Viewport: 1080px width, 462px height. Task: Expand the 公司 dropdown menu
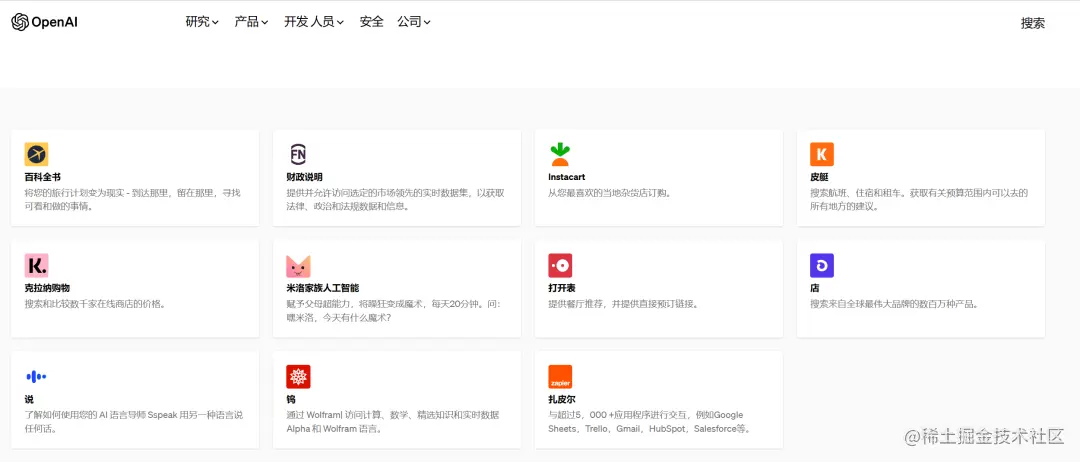tap(413, 22)
